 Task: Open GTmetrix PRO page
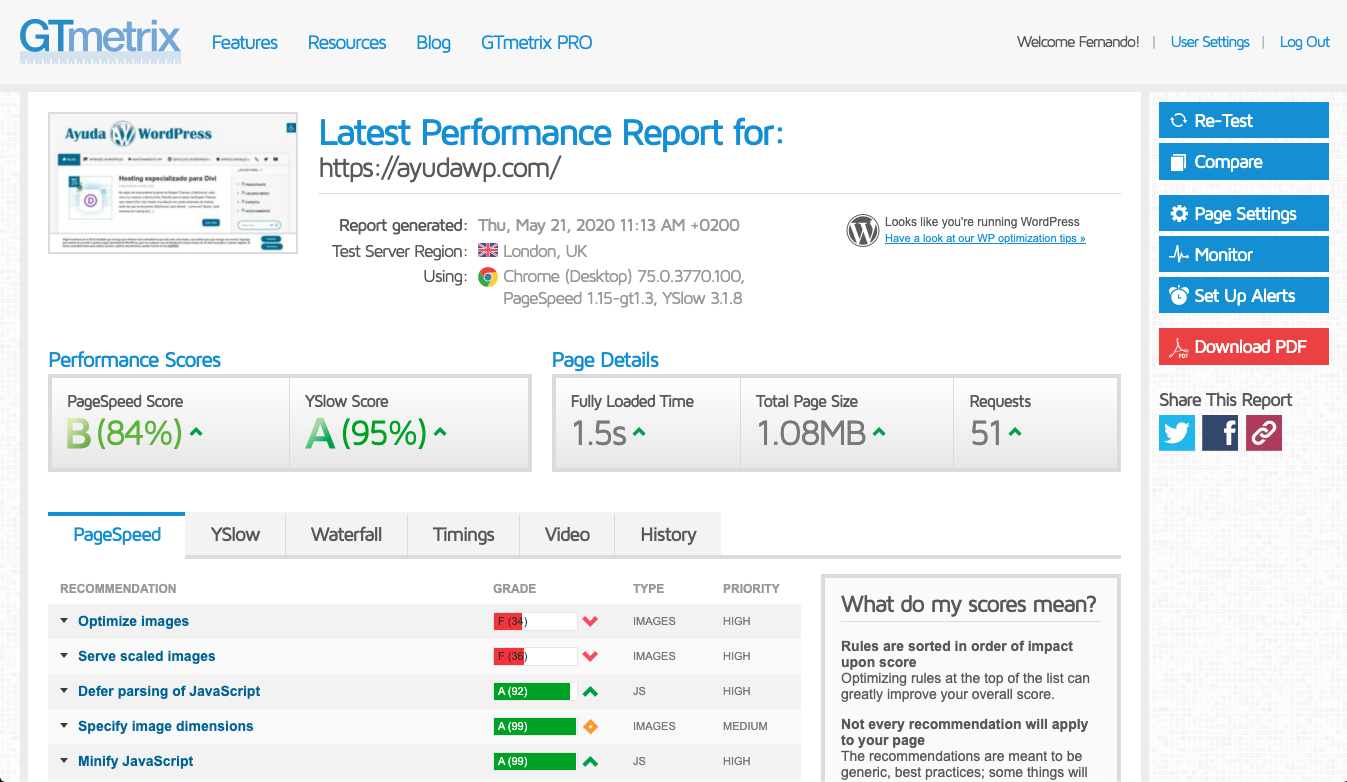[537, 42]
